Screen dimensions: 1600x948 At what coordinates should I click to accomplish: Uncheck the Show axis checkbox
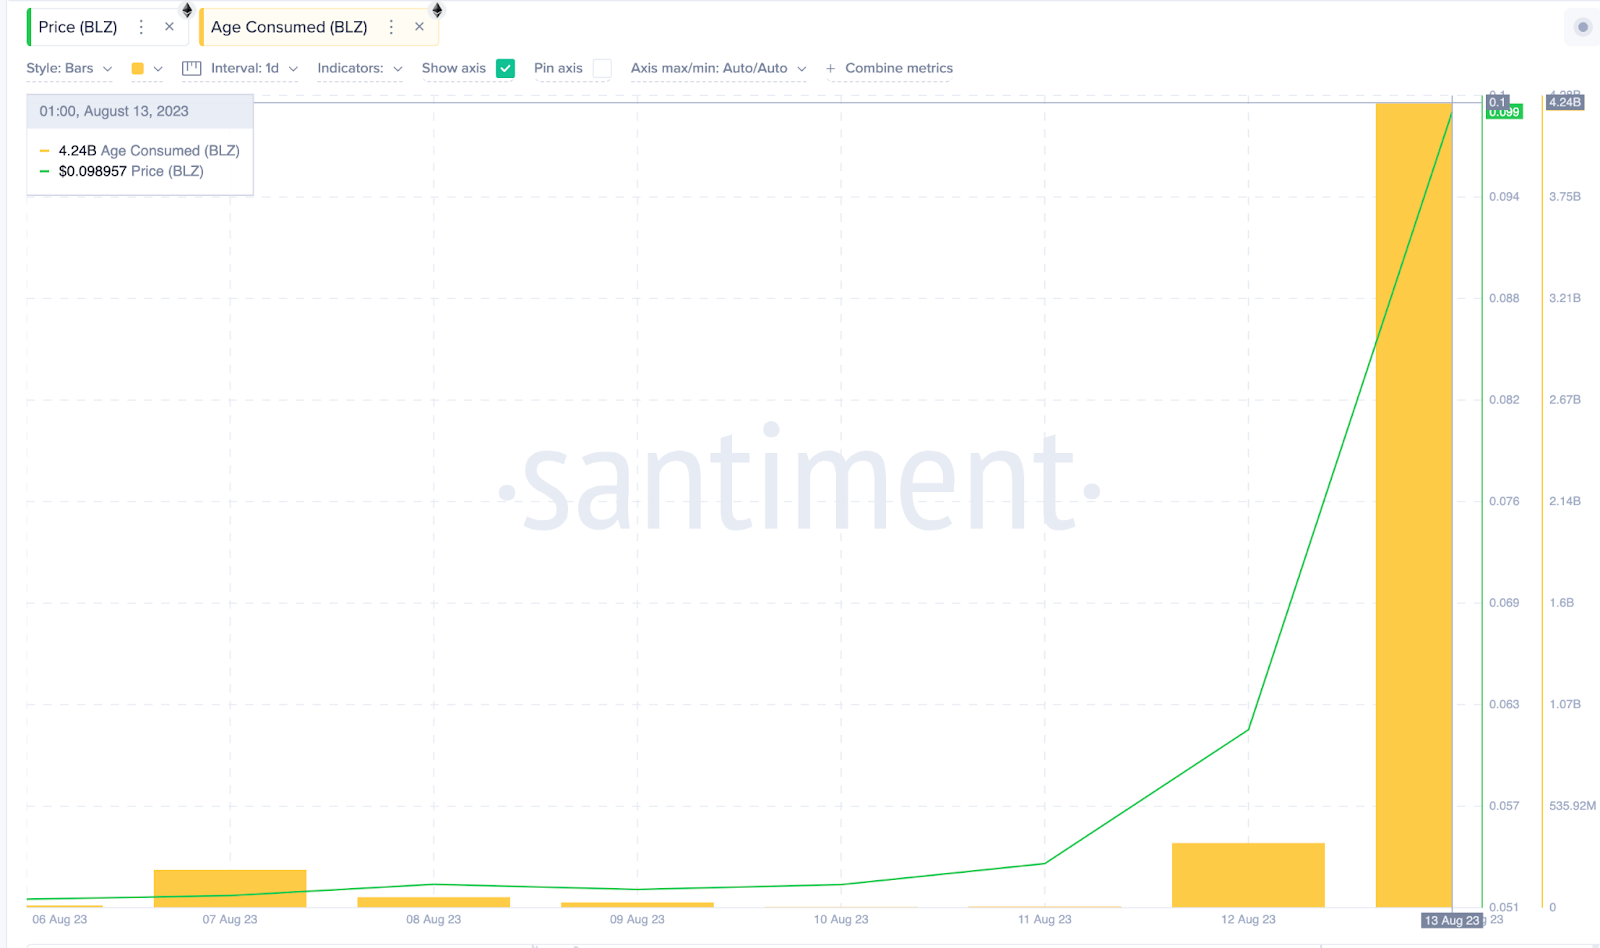coord(505,68)
